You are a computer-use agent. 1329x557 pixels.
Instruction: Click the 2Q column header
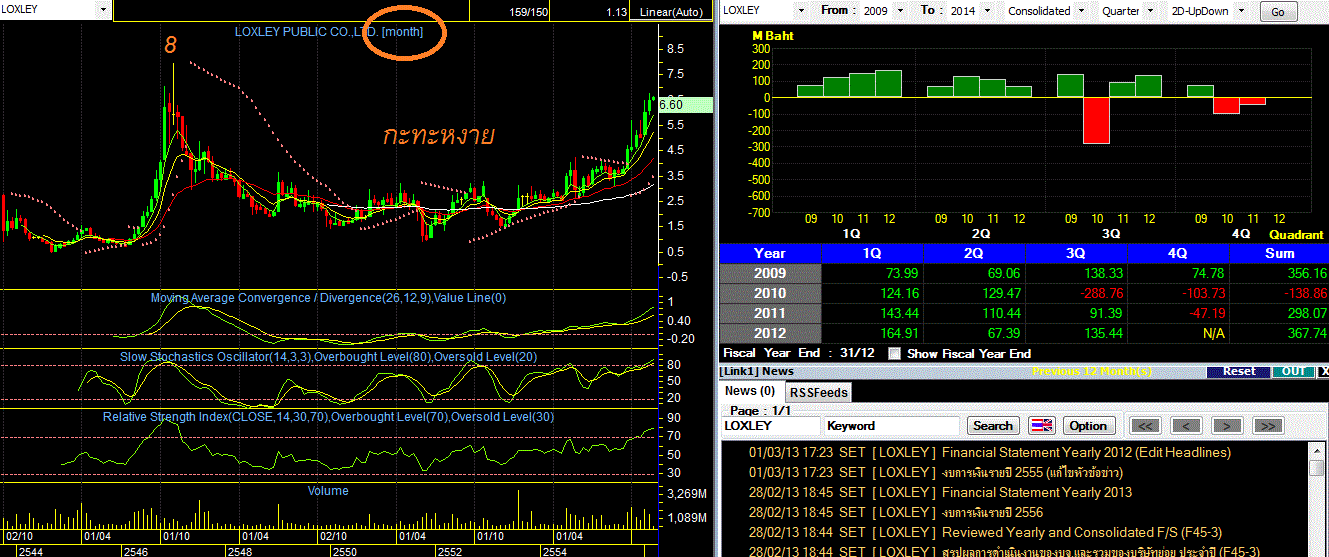(x=974, y=253)
